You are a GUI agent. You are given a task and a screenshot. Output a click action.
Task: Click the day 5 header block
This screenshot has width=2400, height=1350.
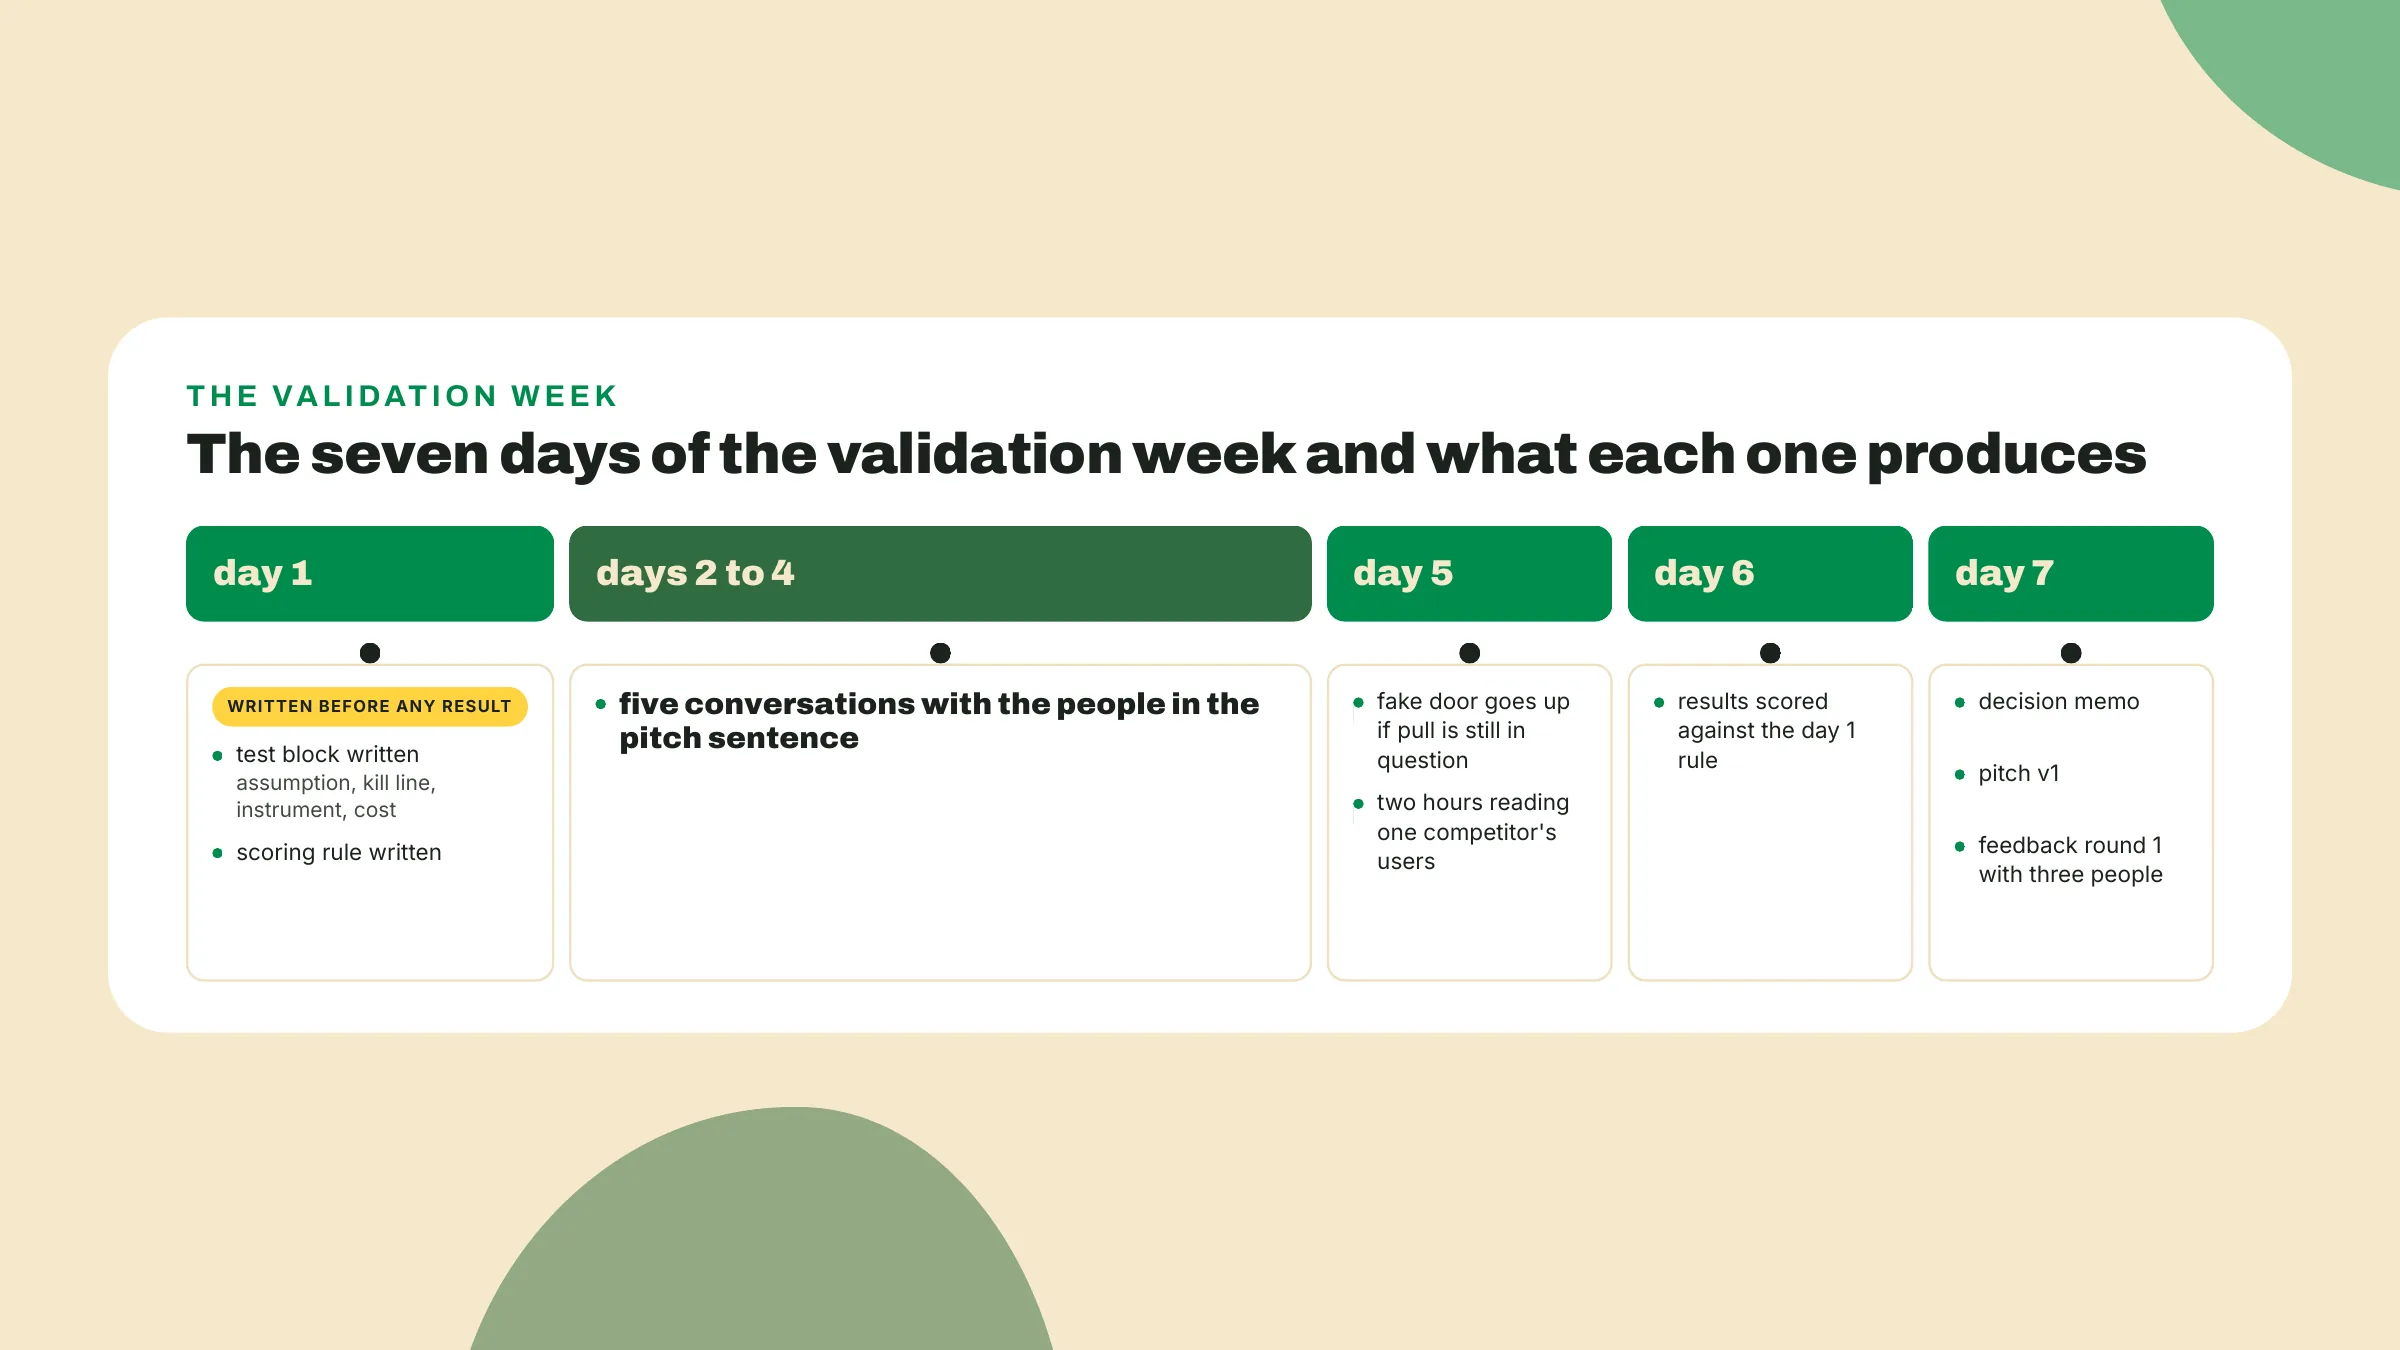click(x=1469, y=574)
